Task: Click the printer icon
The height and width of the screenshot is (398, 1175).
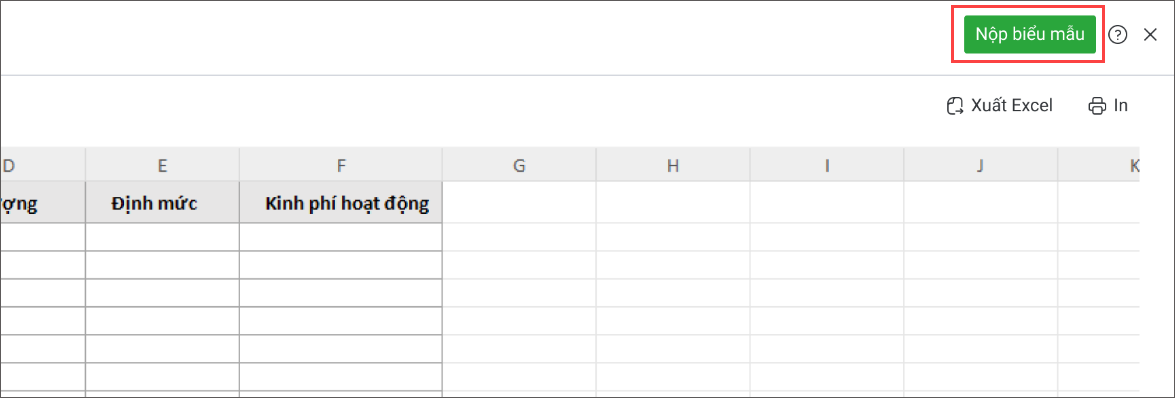Action: point(1097,106)
